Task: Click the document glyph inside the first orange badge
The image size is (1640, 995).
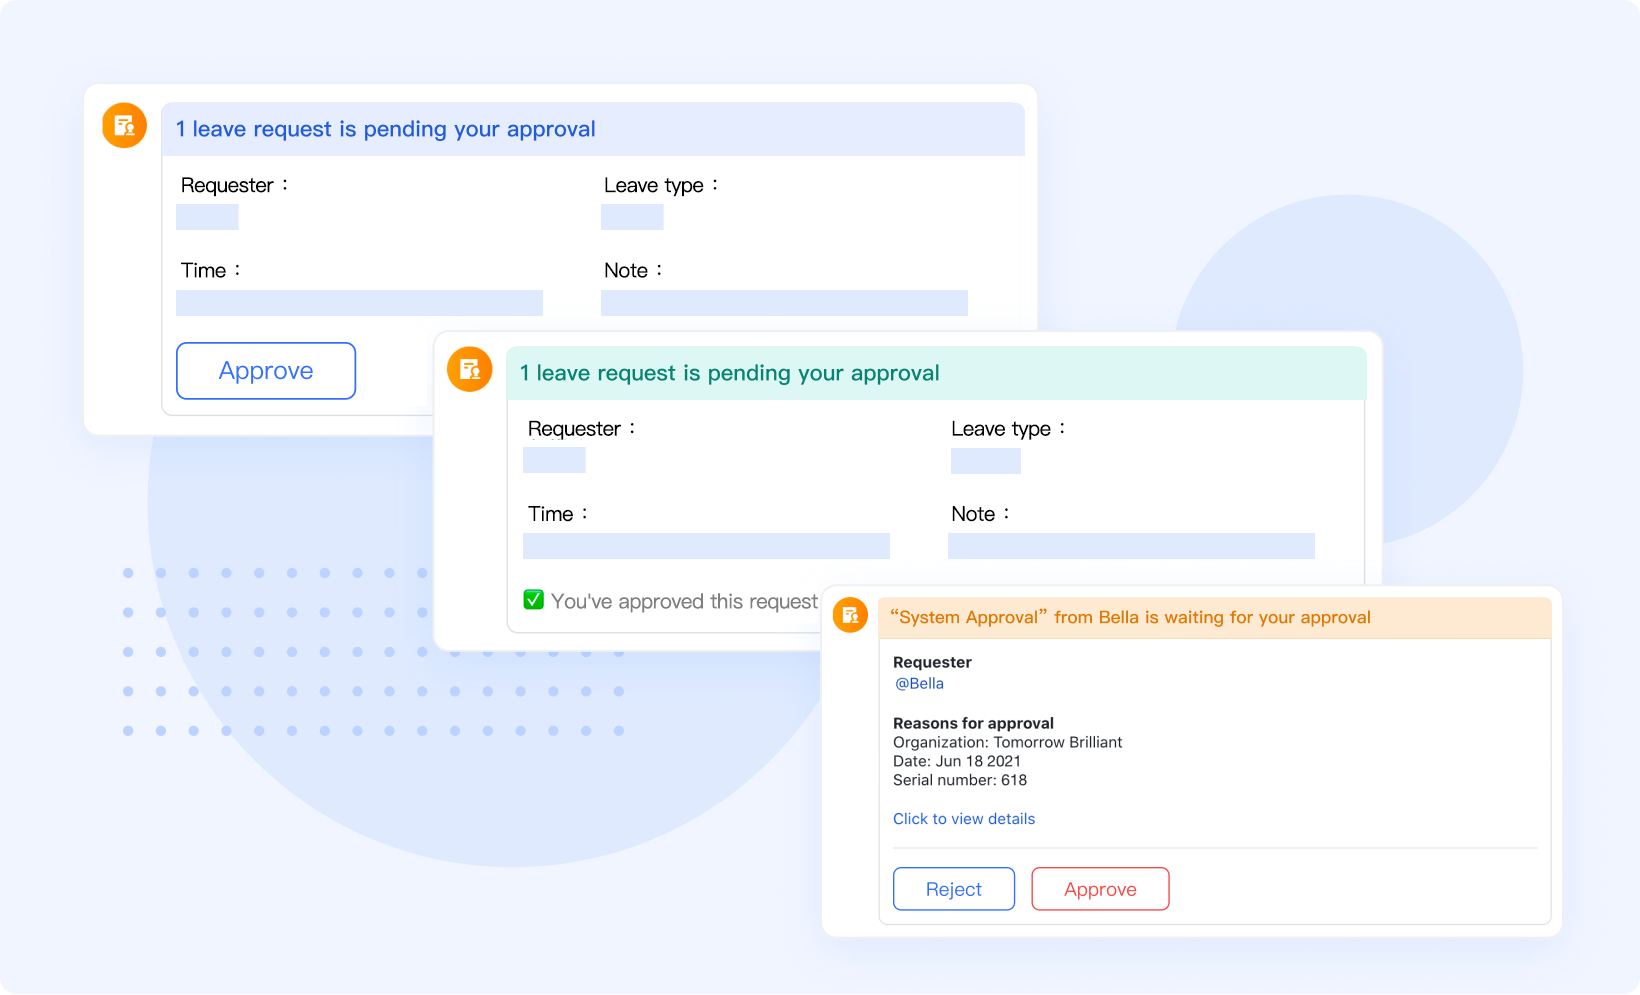Action: point(124,125)
